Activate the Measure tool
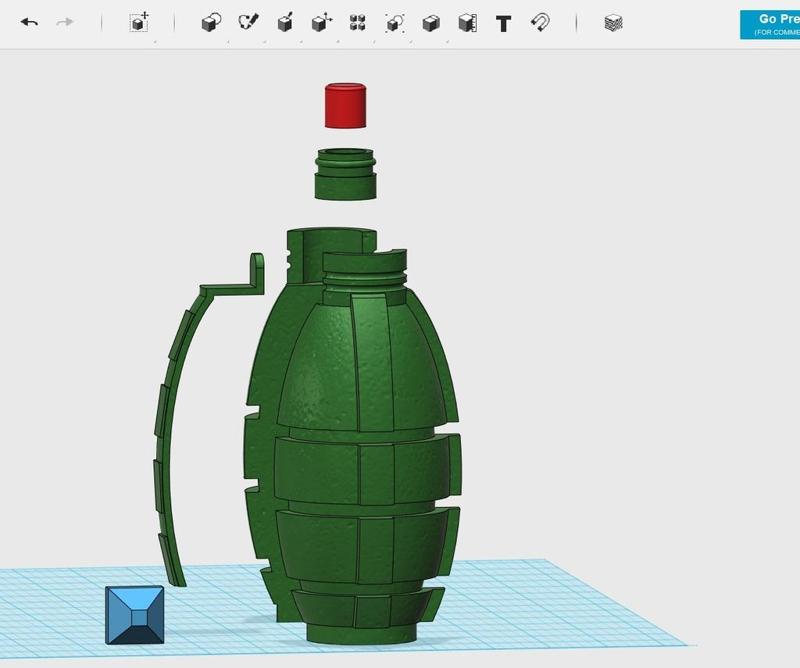The image size is (800, 668). tap(467, 22)
